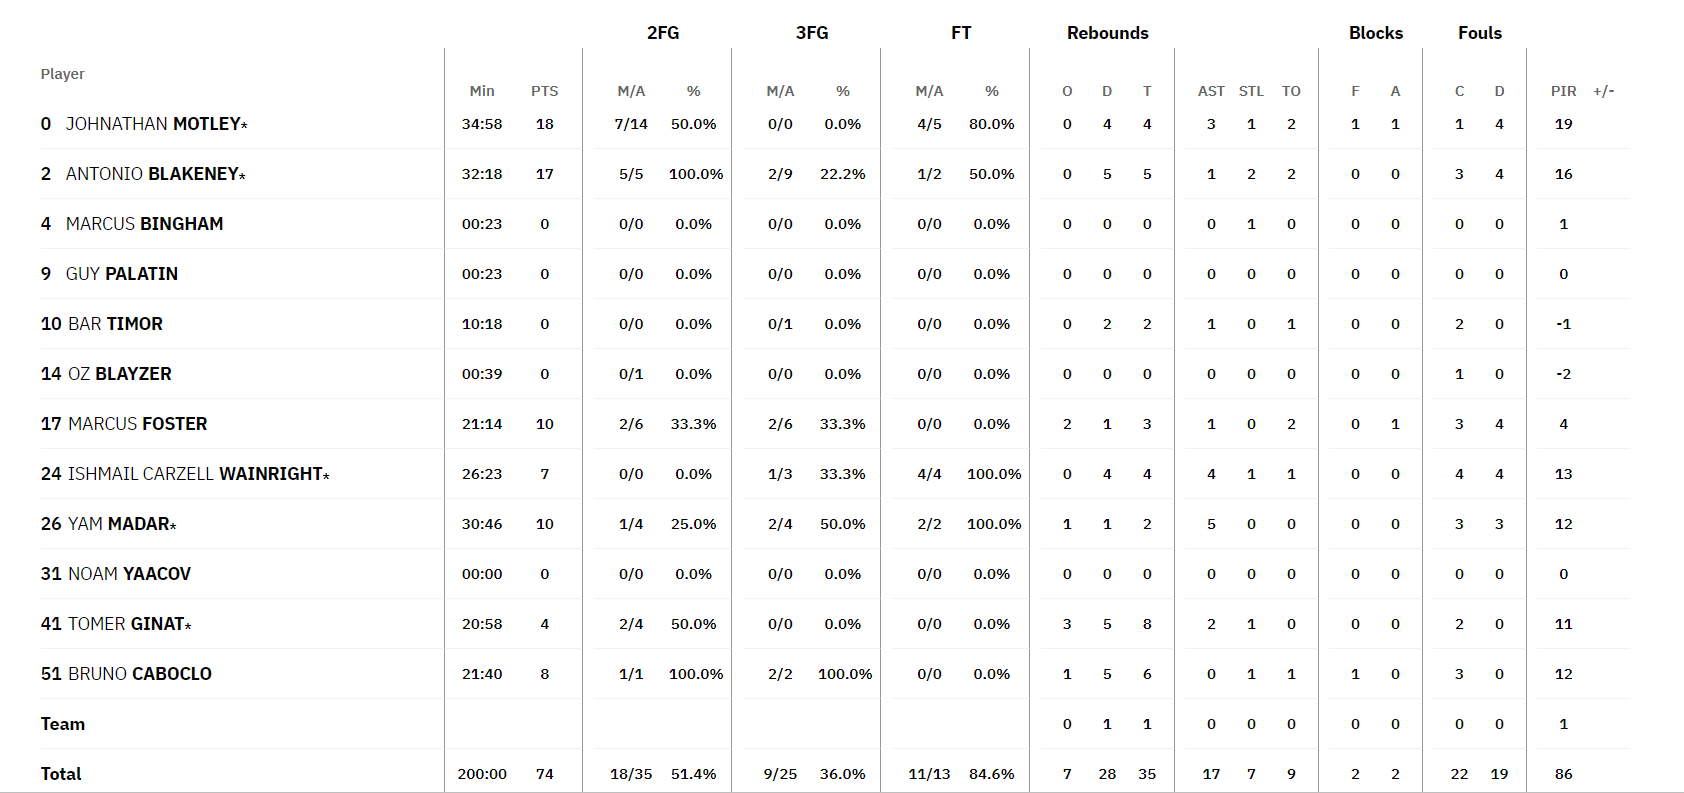The height and width of the screenshot is (793, 1684).
Task: Click Bruno Caboclo player name
Action: click(139, 674)
